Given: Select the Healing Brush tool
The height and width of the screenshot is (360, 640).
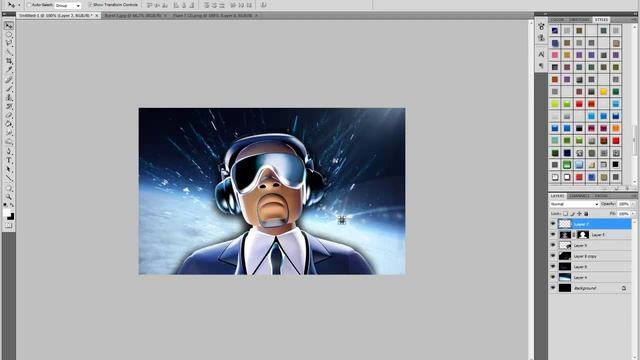Looking at the screenshot, I should 9,80.
